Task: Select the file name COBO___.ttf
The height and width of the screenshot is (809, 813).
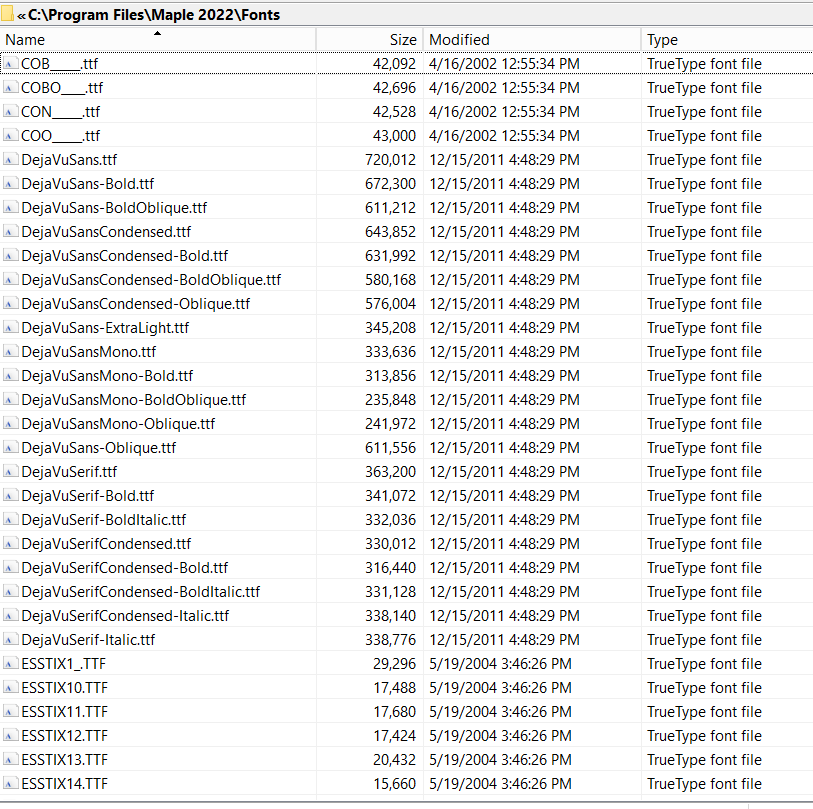Action: pos(62,88)
